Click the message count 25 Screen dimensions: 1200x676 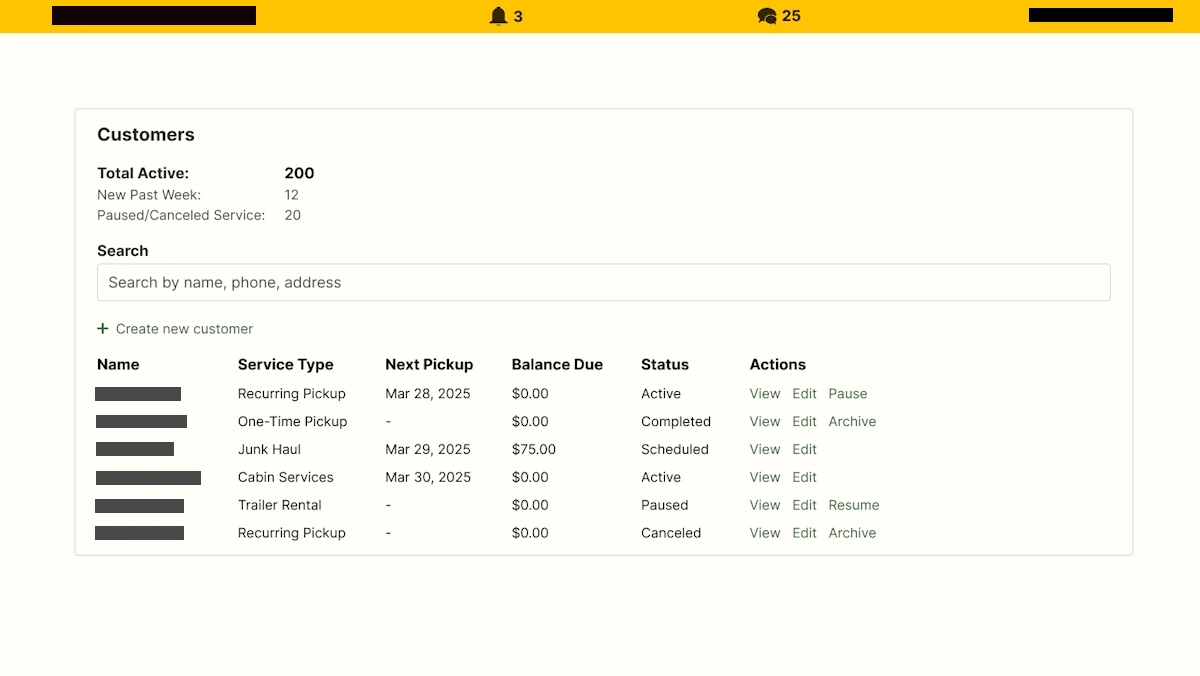791,16
